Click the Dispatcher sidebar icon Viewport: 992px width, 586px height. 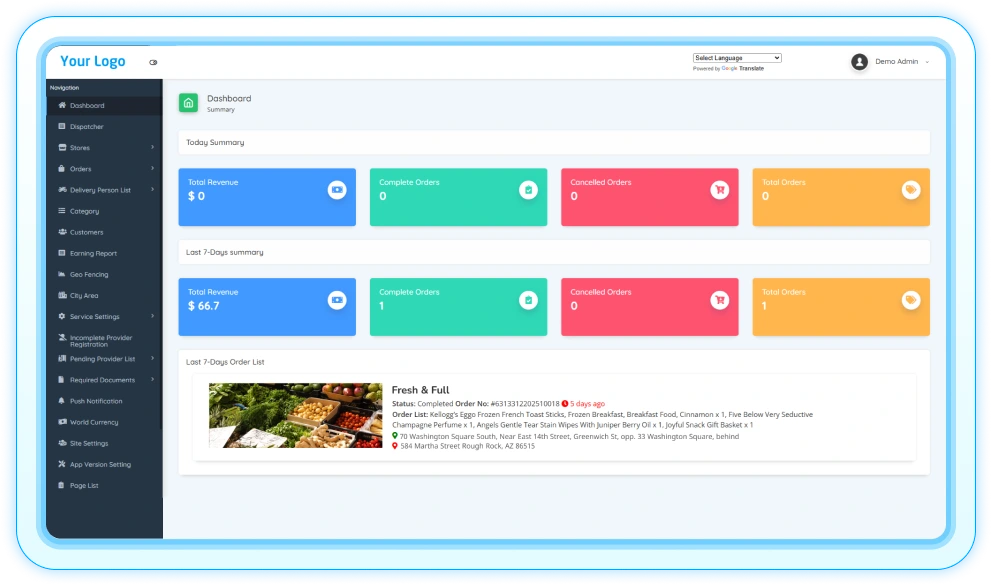click(x=62, y=126)
